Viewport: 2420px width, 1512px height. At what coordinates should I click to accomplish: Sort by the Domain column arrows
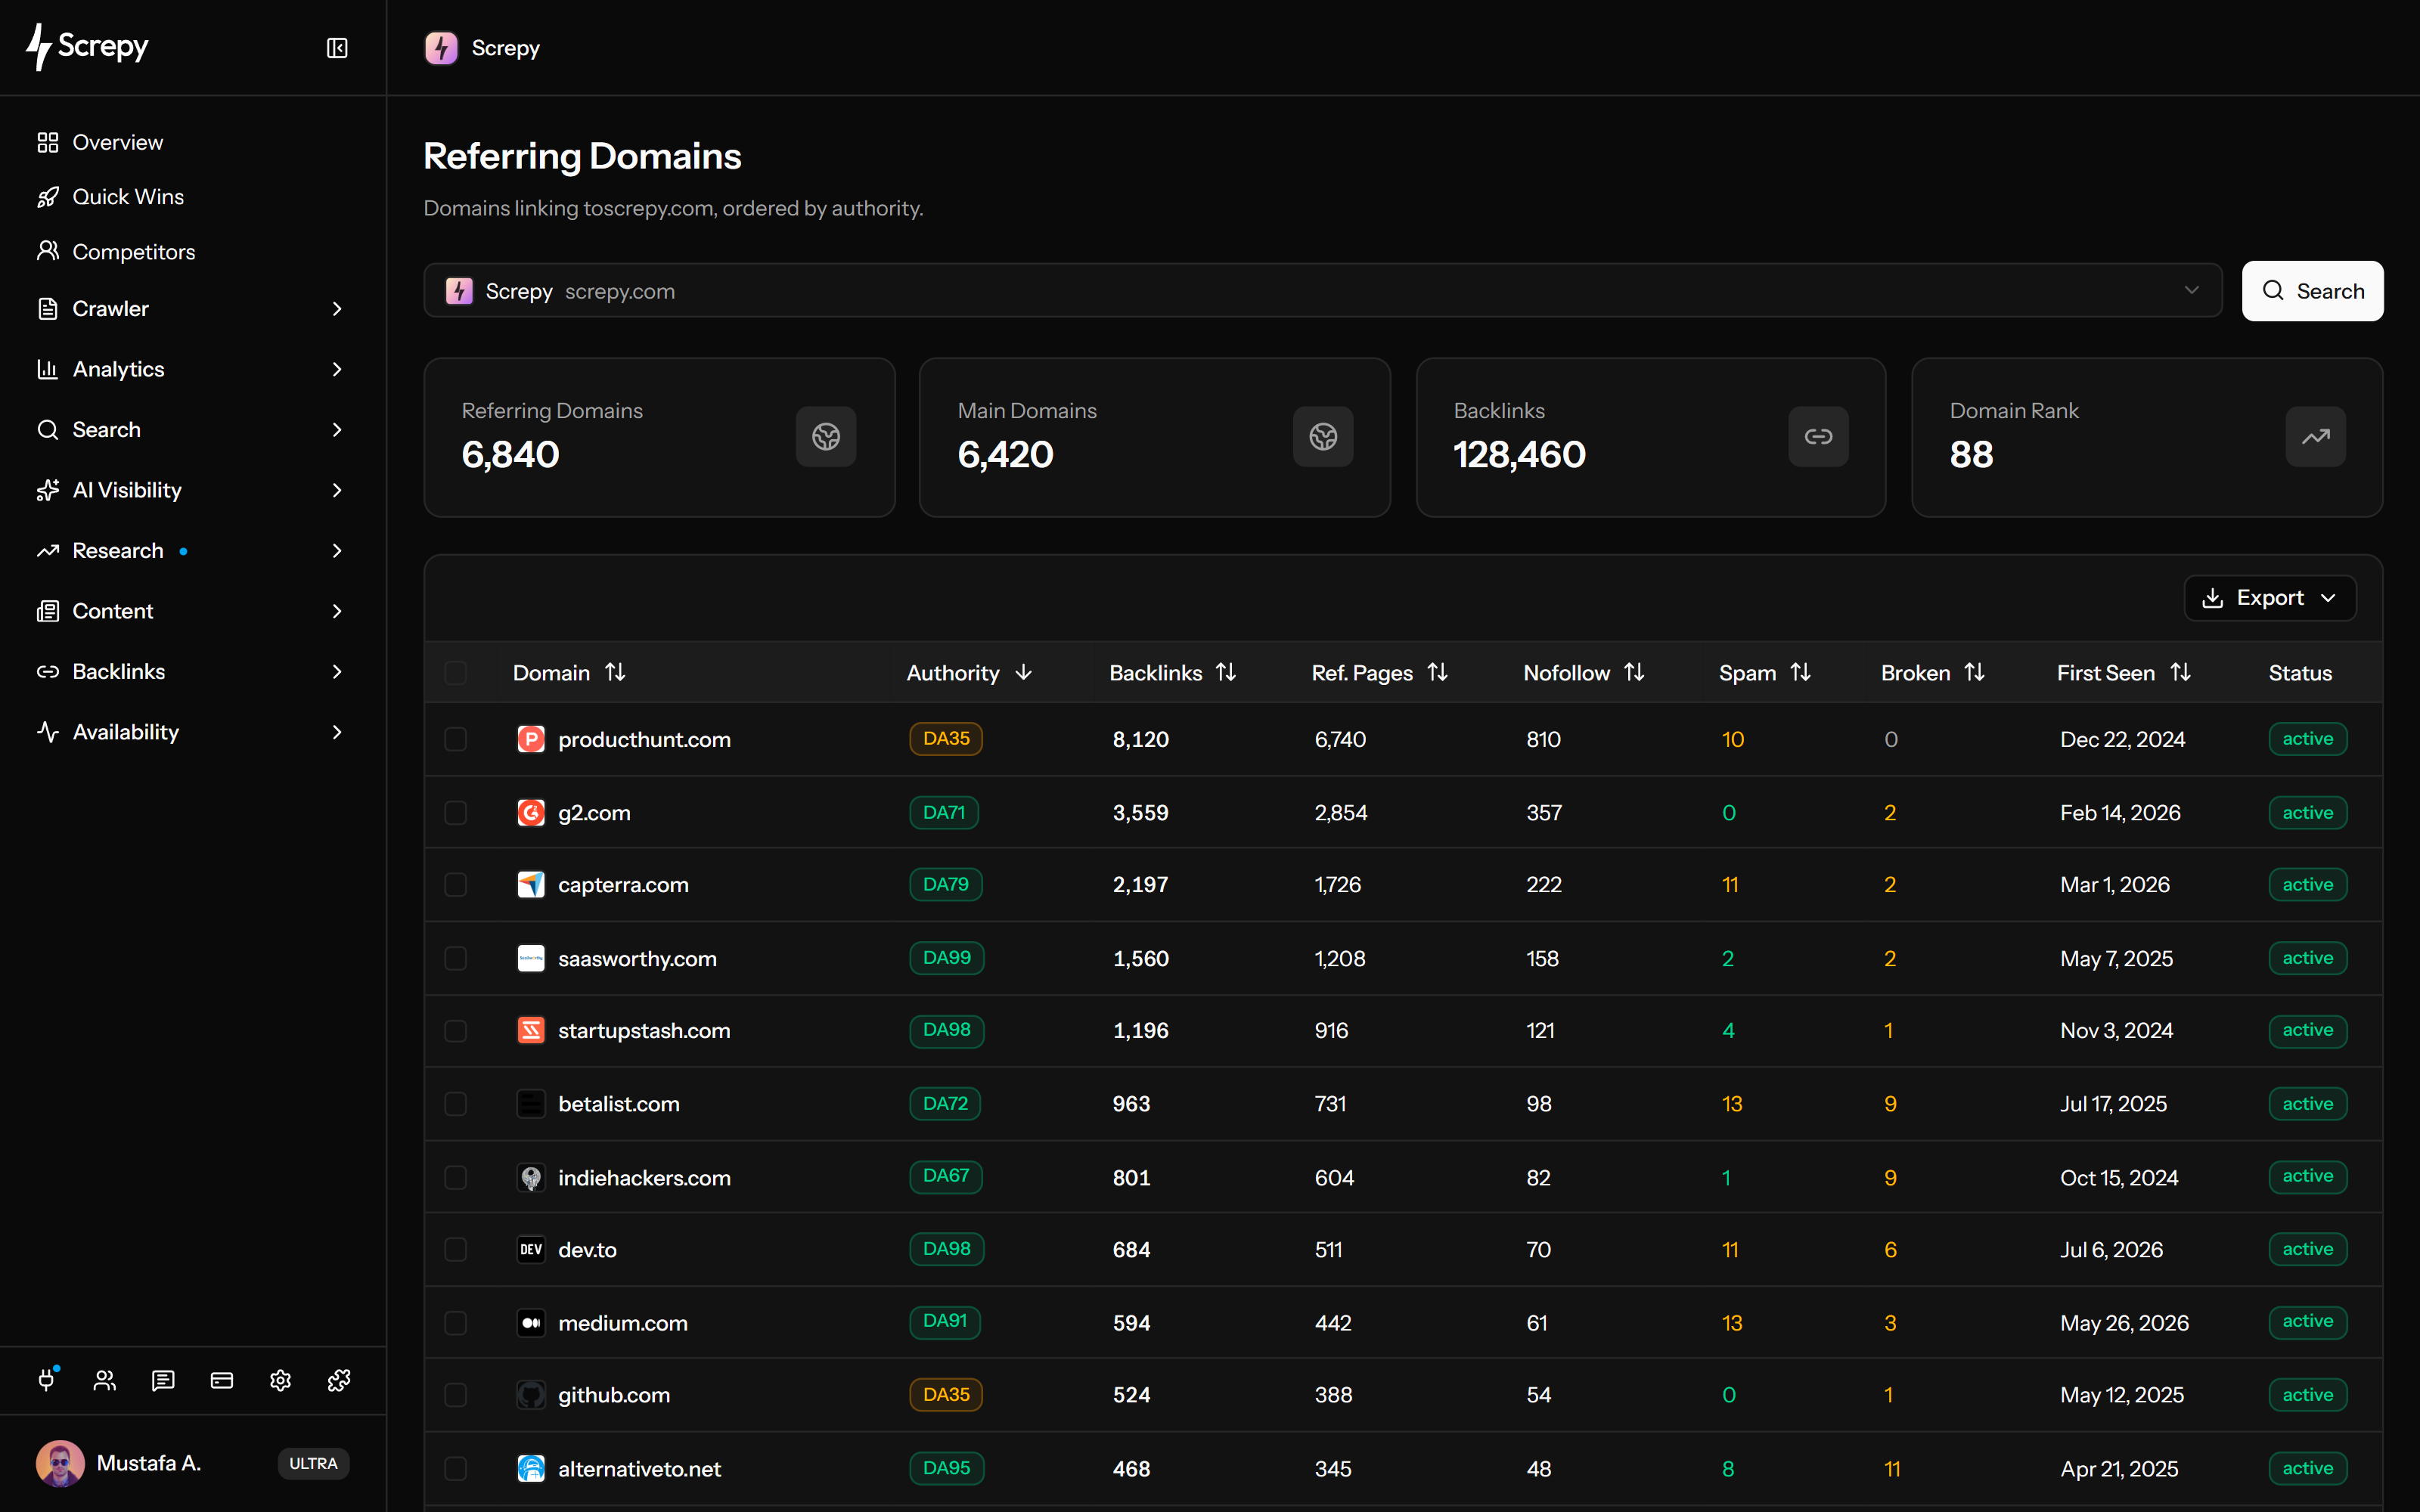click(x=616, y=672)
